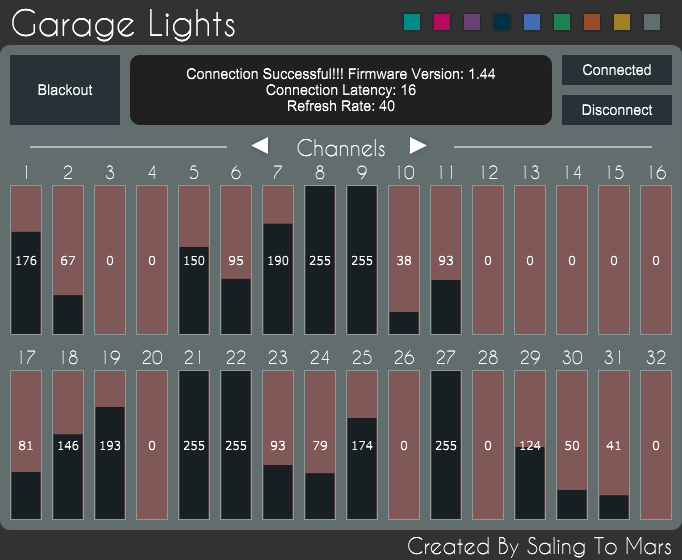
Task: Click the connection status message panel
Action: pyautogui.click(x=341, y=90)
